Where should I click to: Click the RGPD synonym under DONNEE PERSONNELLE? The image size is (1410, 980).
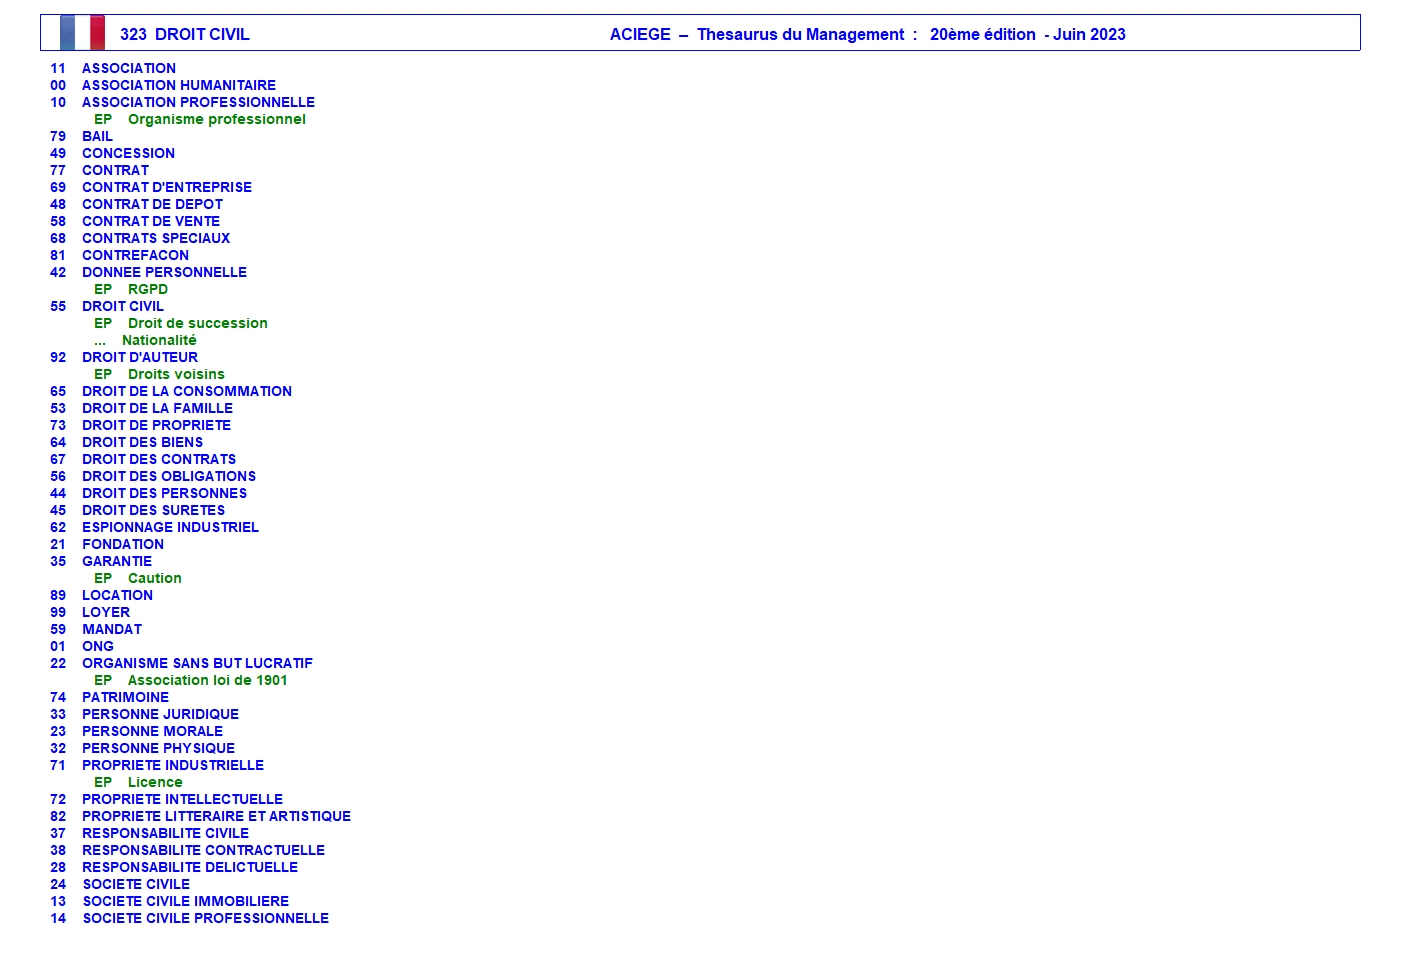tap(147, 289)
